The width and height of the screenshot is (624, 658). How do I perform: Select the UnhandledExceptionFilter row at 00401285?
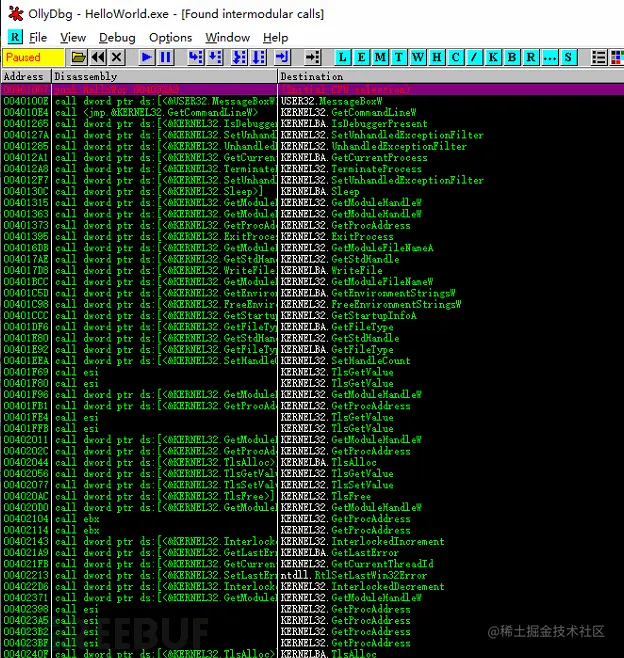[x=313, y=146]
